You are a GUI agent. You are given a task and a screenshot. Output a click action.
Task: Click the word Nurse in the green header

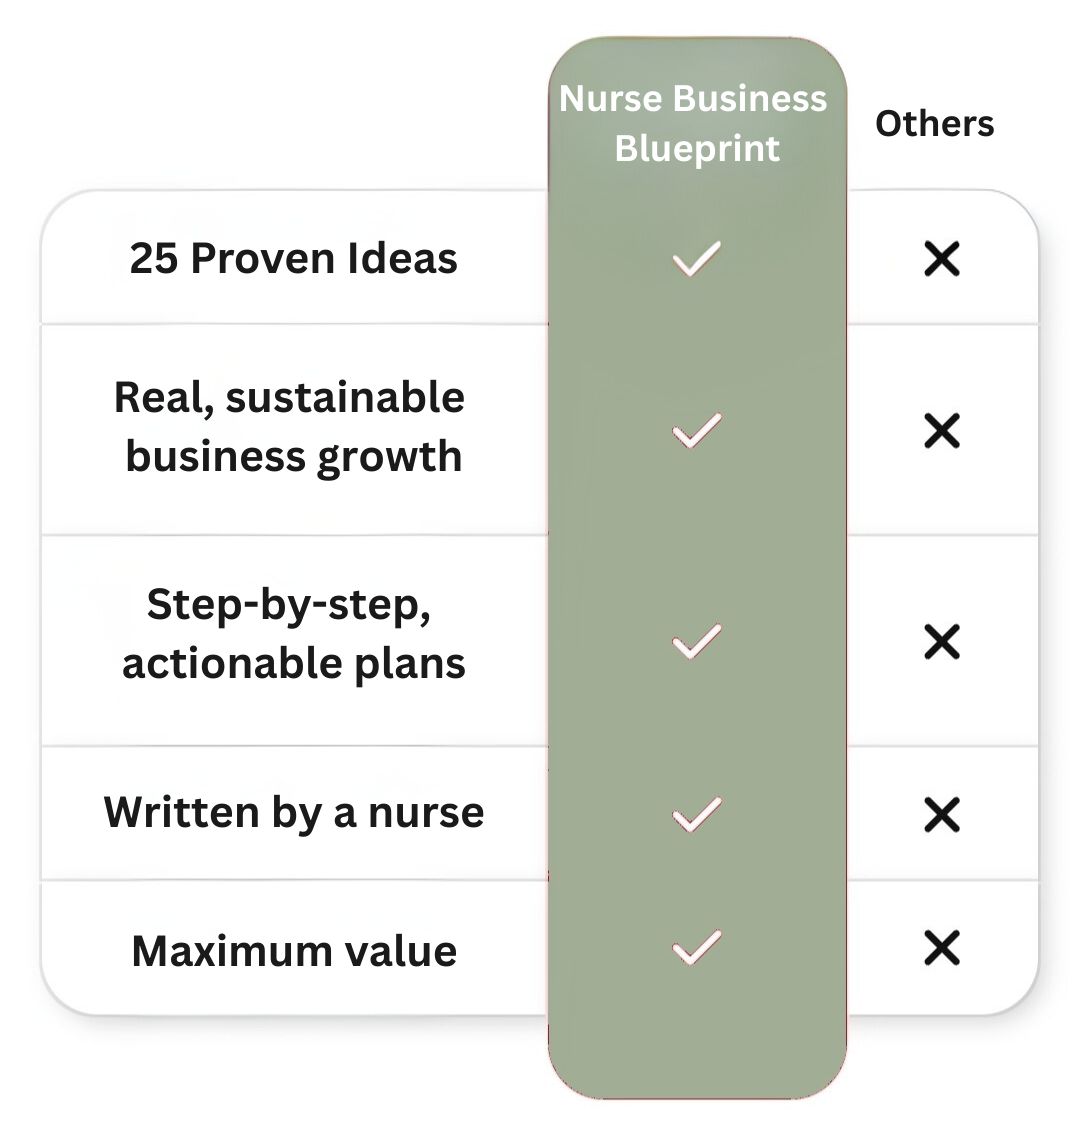(607, 99)
